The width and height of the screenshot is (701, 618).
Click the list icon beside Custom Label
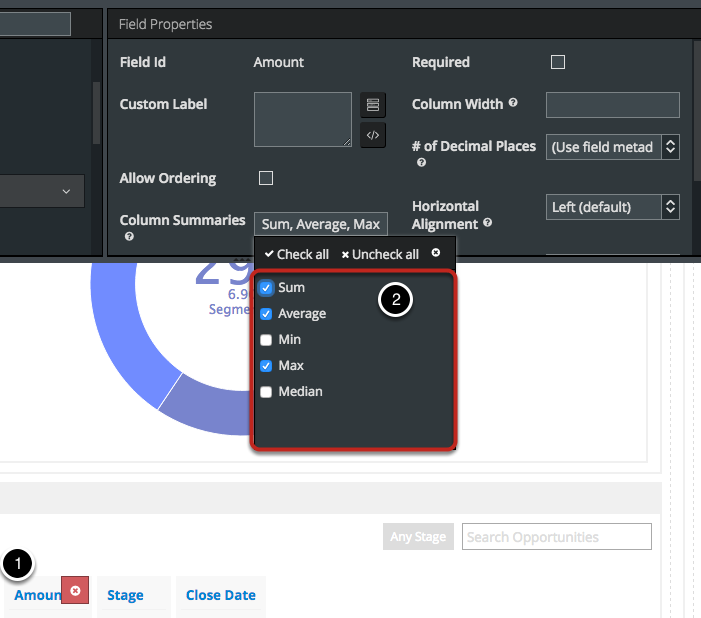coord(373,105)
